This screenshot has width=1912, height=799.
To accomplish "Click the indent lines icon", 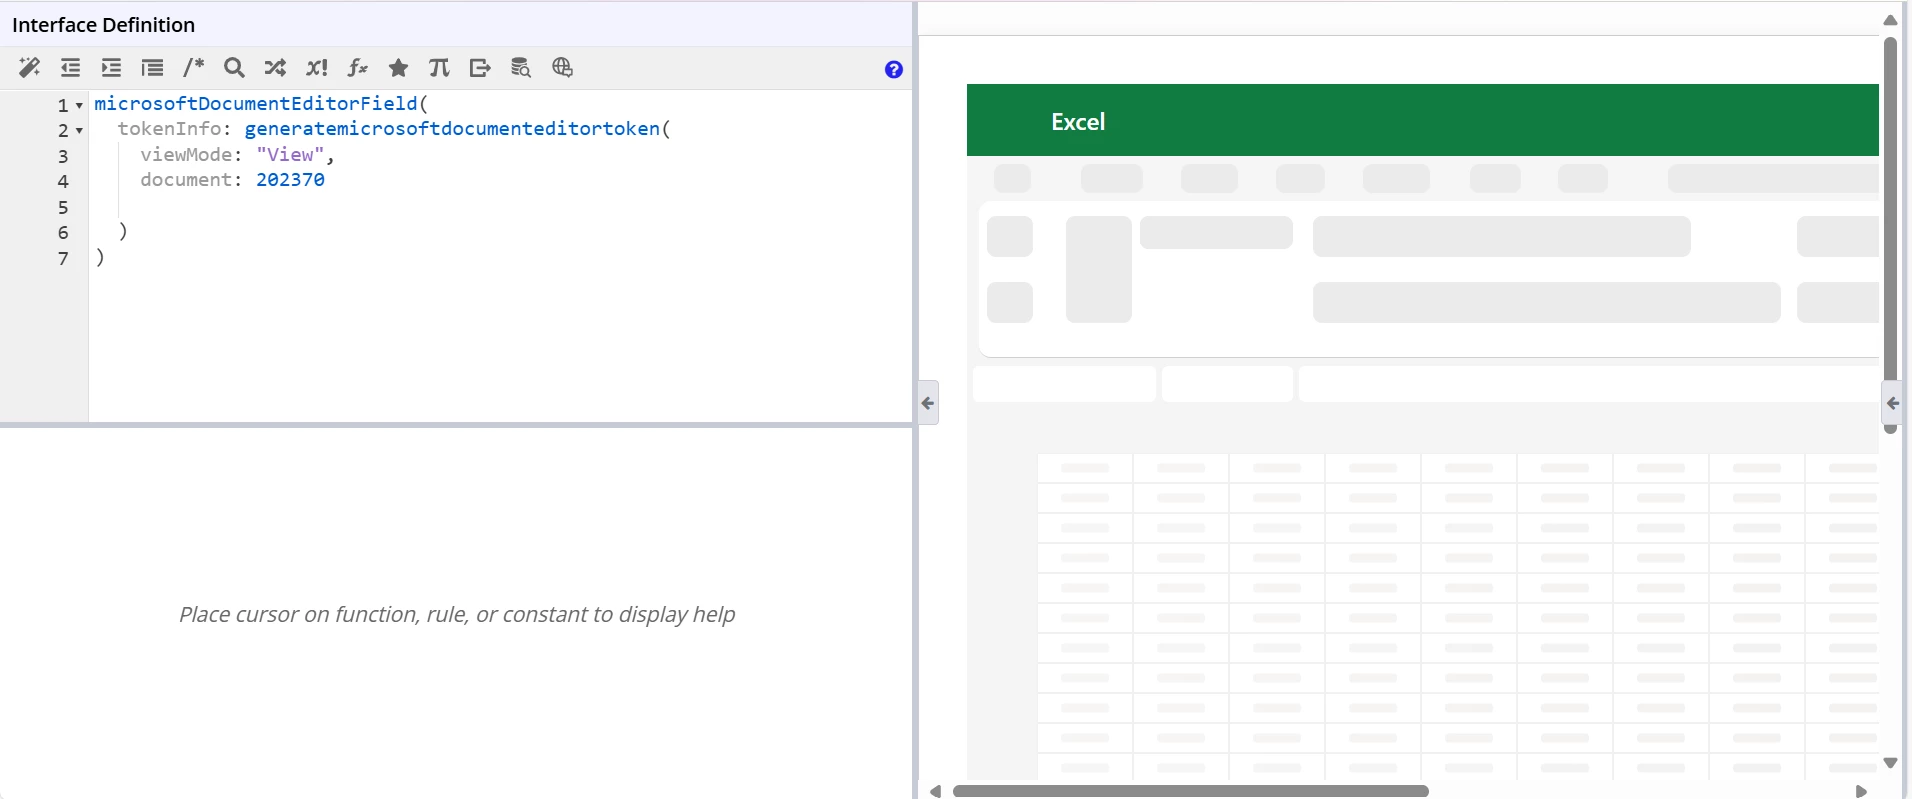I will click(111, 68).
